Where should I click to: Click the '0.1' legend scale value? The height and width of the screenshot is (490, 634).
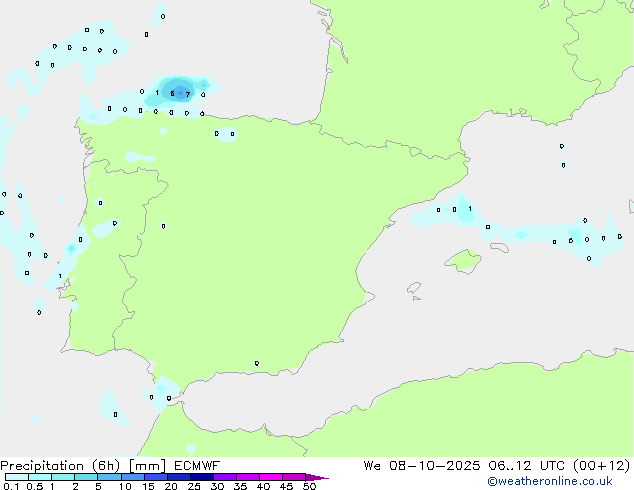(11, 486)
